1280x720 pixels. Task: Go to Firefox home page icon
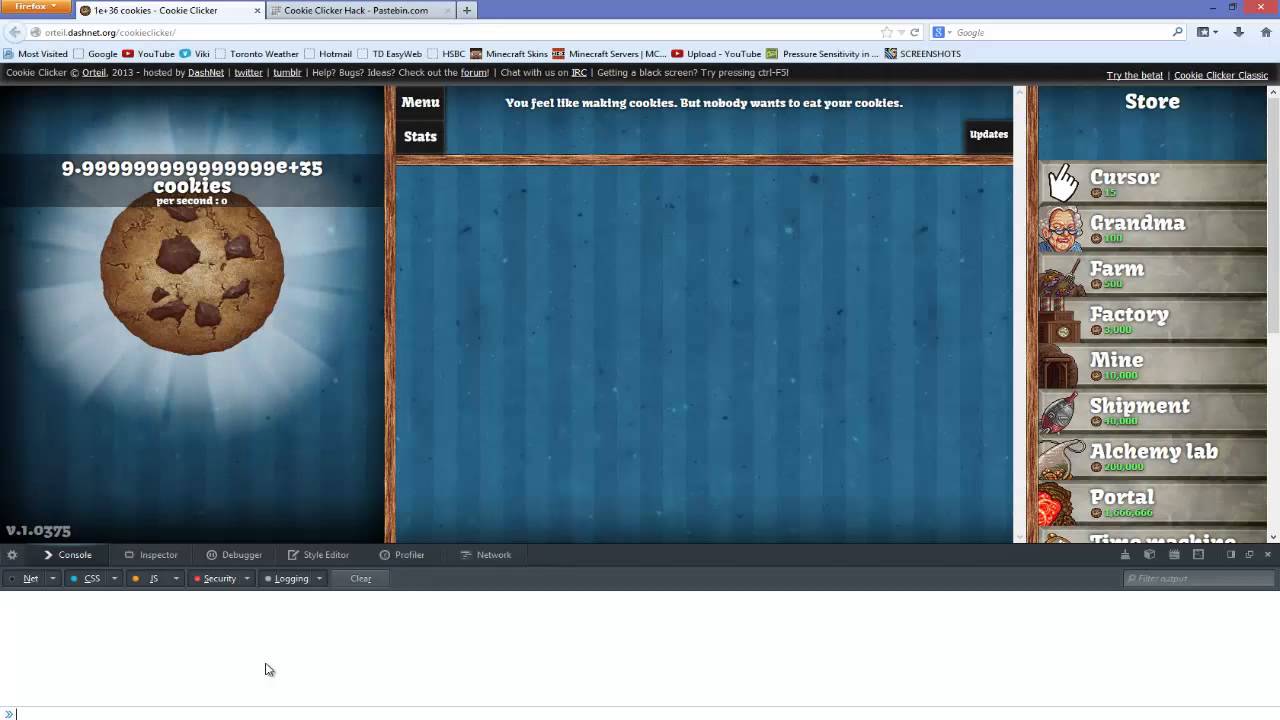pos(1265,32)
